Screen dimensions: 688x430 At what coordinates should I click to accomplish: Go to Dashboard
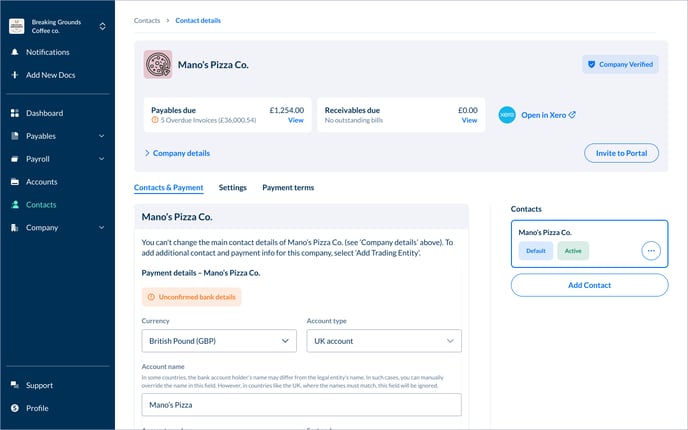[44, 113]
